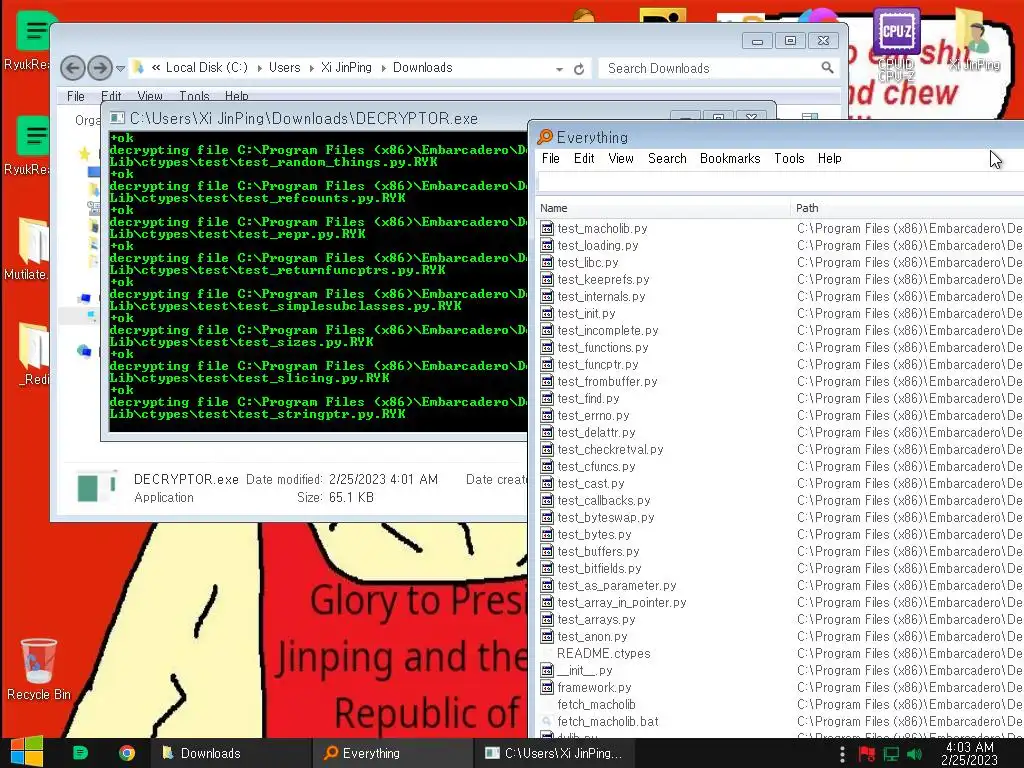This screenshot has width=1024, height=768.
Task: Click __init__.py entry in results
Action: [584, 670]
